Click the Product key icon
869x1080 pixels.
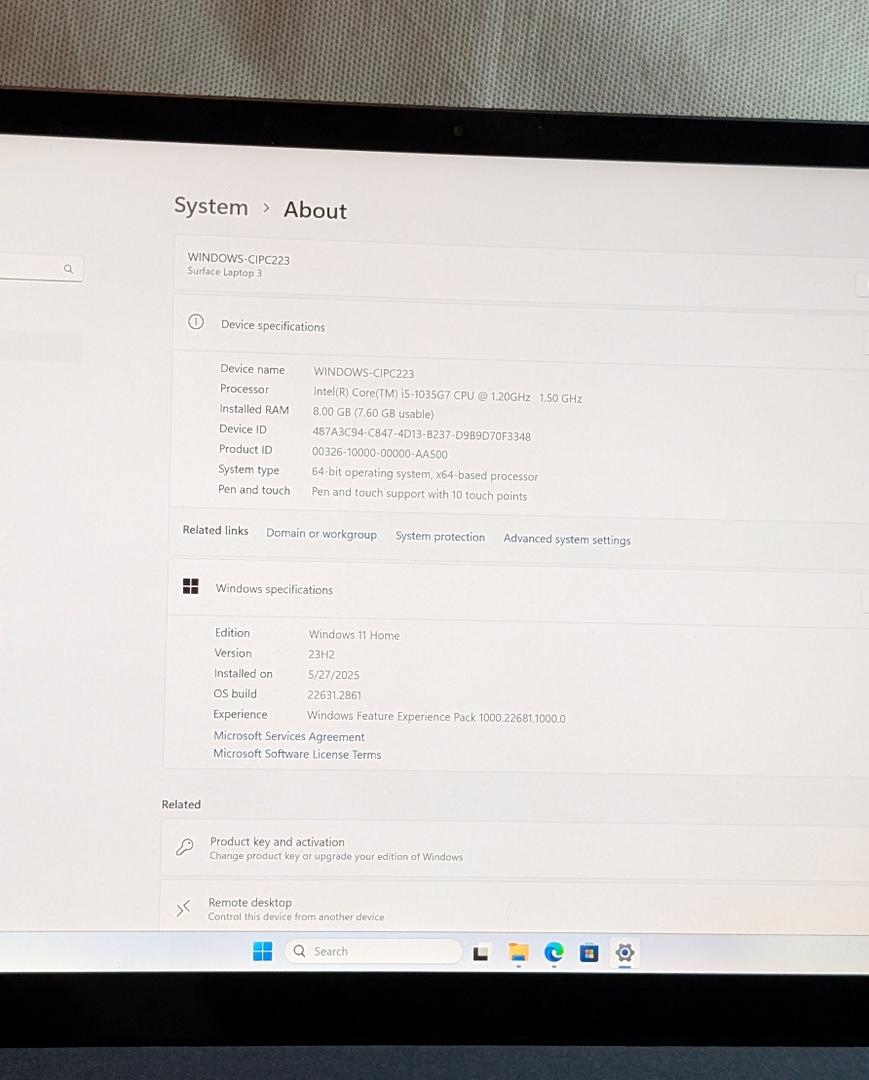185,847
